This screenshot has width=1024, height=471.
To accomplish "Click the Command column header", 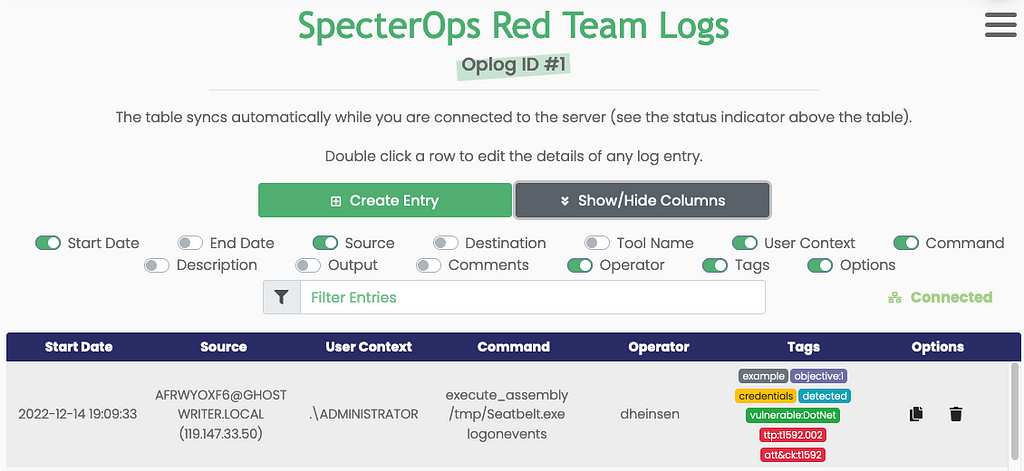I will click(x=513, y=347).
